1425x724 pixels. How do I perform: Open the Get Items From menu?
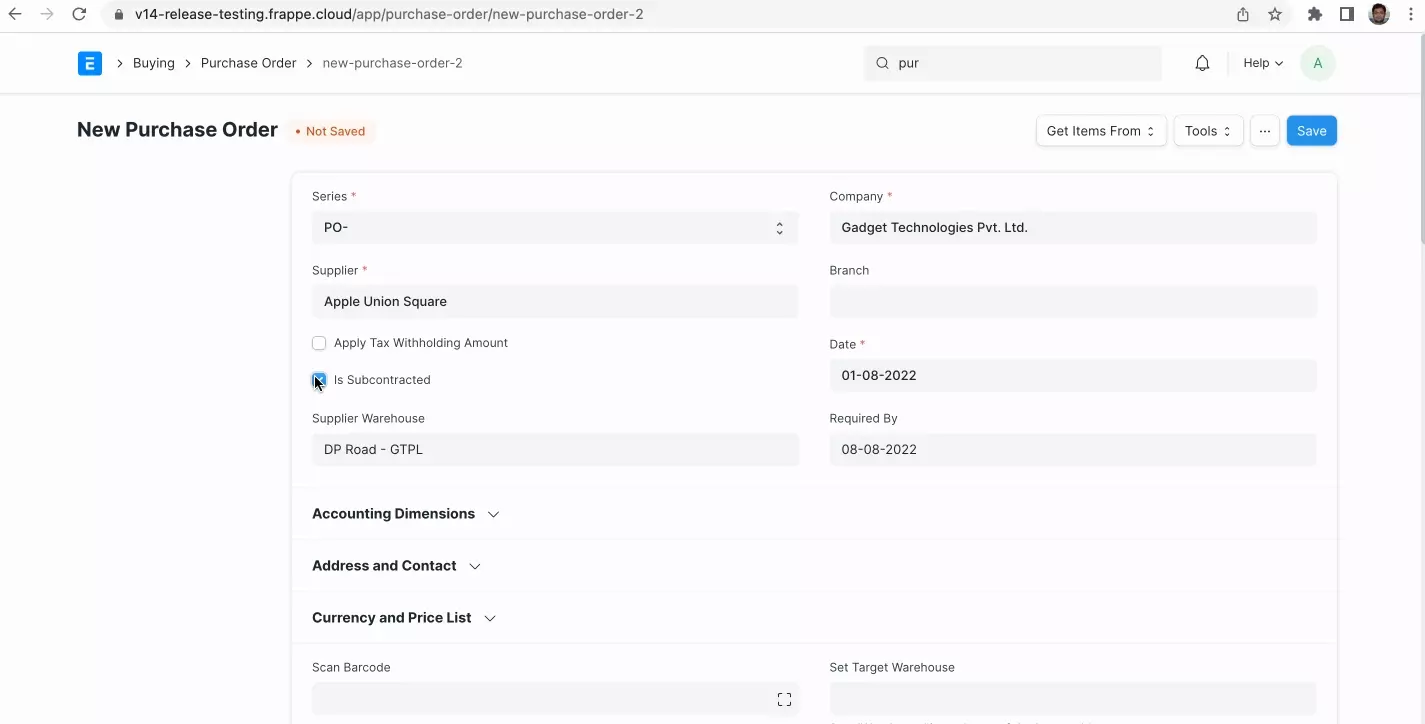tap(1100, 131)
